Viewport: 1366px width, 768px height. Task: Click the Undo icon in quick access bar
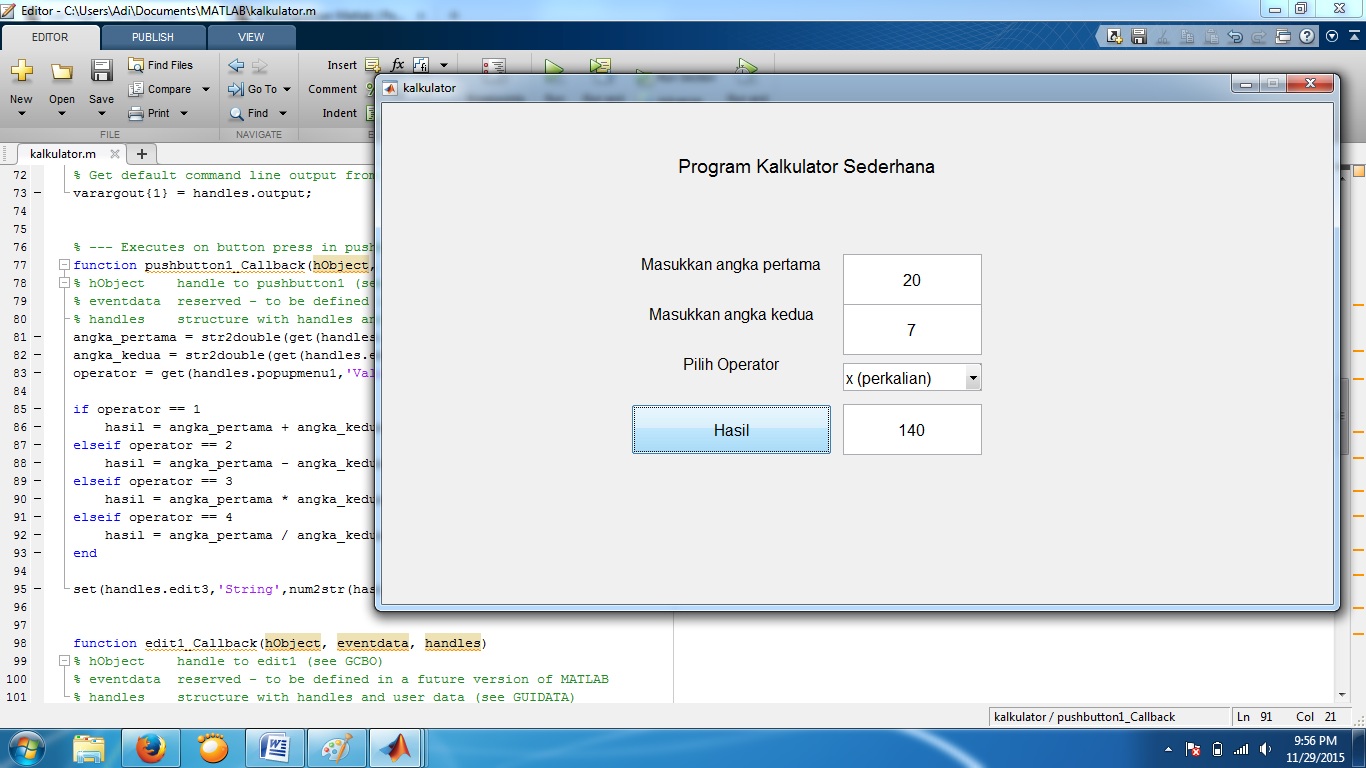(x=1235, y=37)
